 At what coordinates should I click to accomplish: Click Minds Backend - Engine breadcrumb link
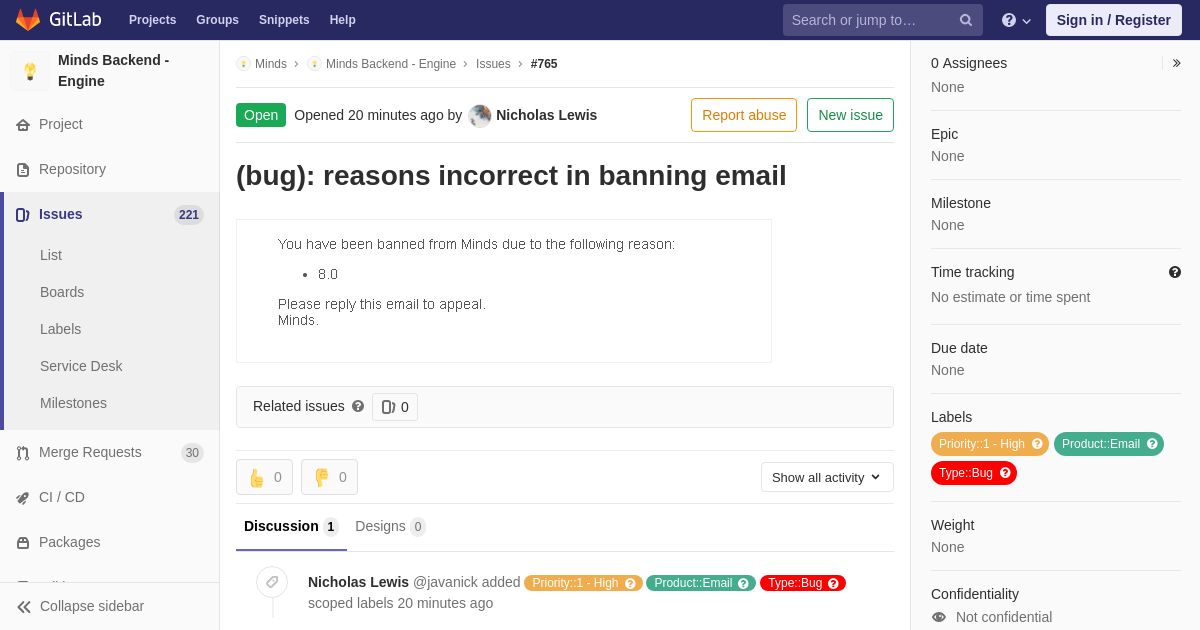[x=391, y=64]
